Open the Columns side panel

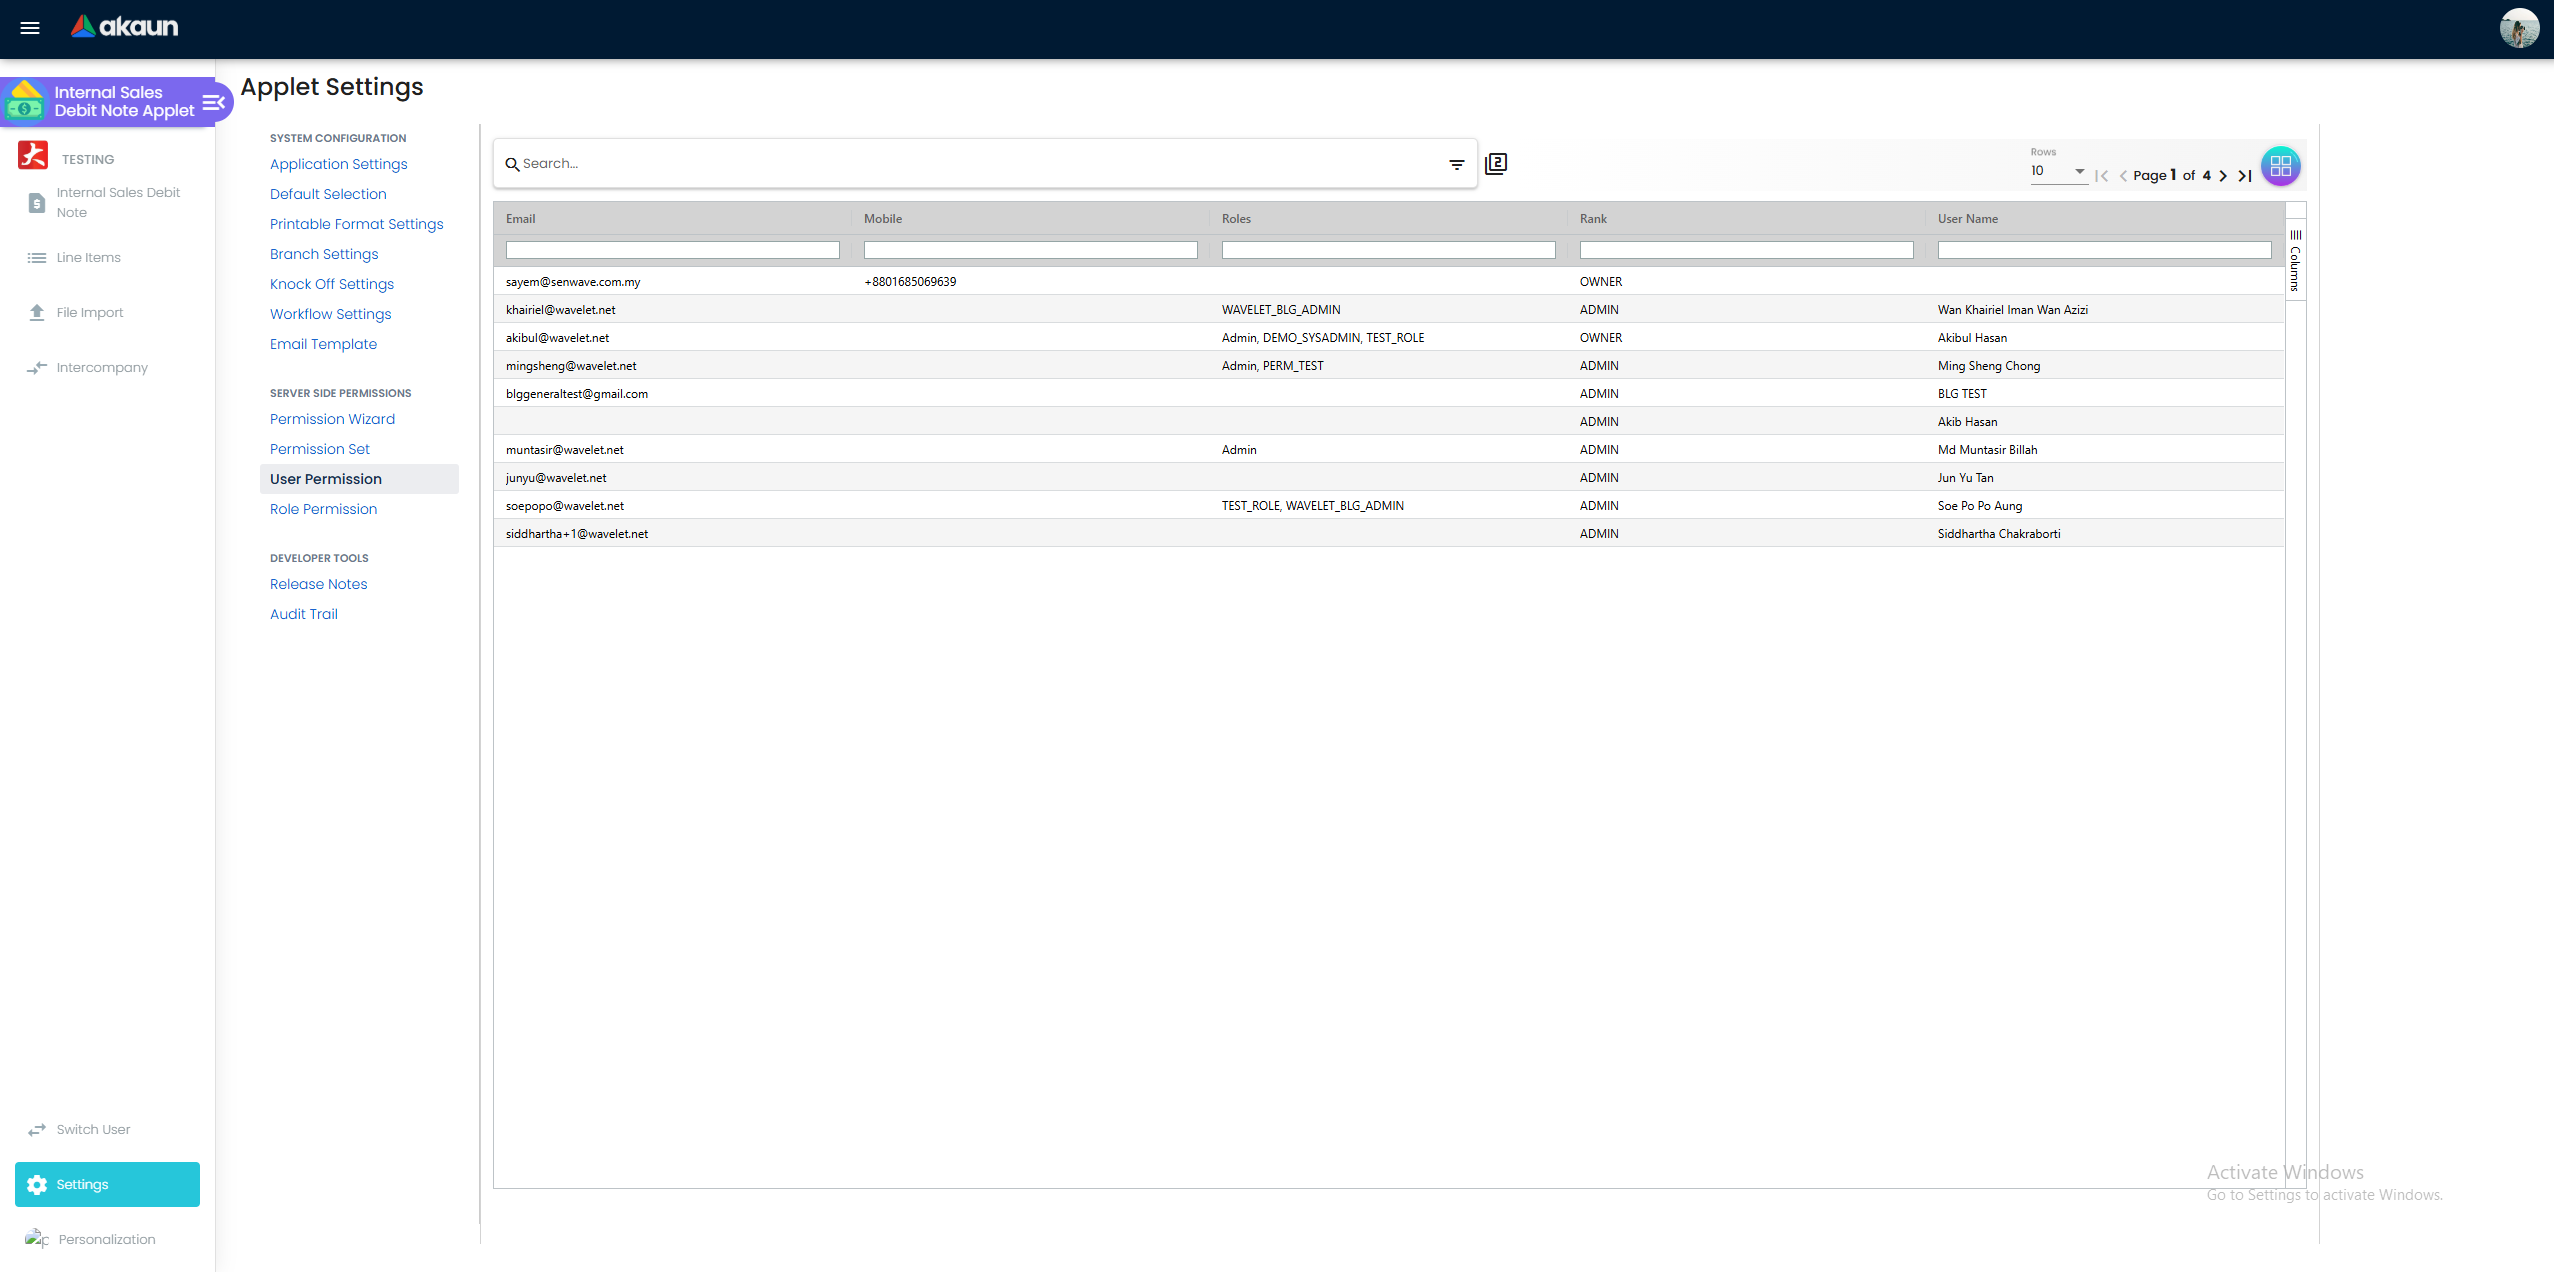click(2296, 260)
